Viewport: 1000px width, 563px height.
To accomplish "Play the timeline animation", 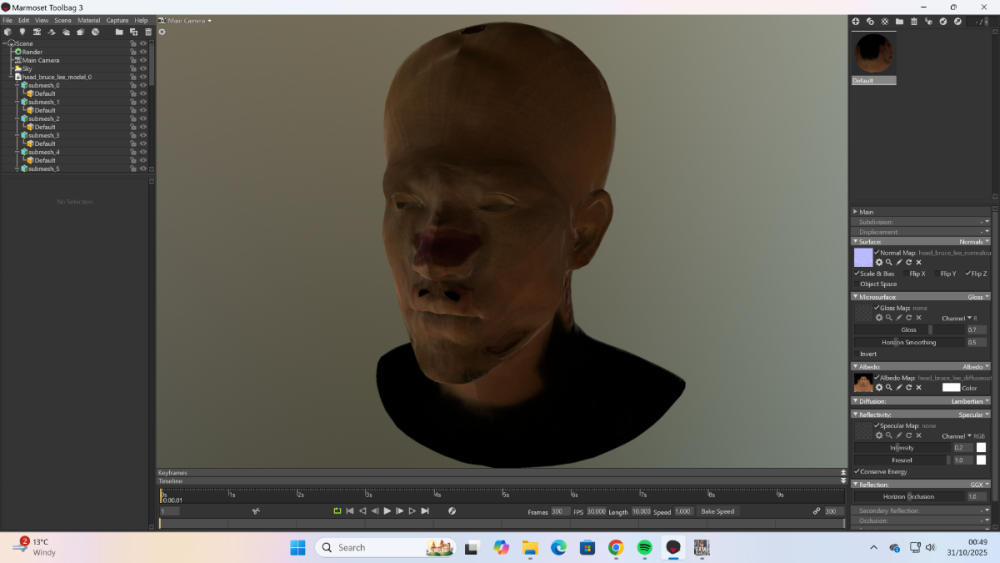I will tap(387, 511).
